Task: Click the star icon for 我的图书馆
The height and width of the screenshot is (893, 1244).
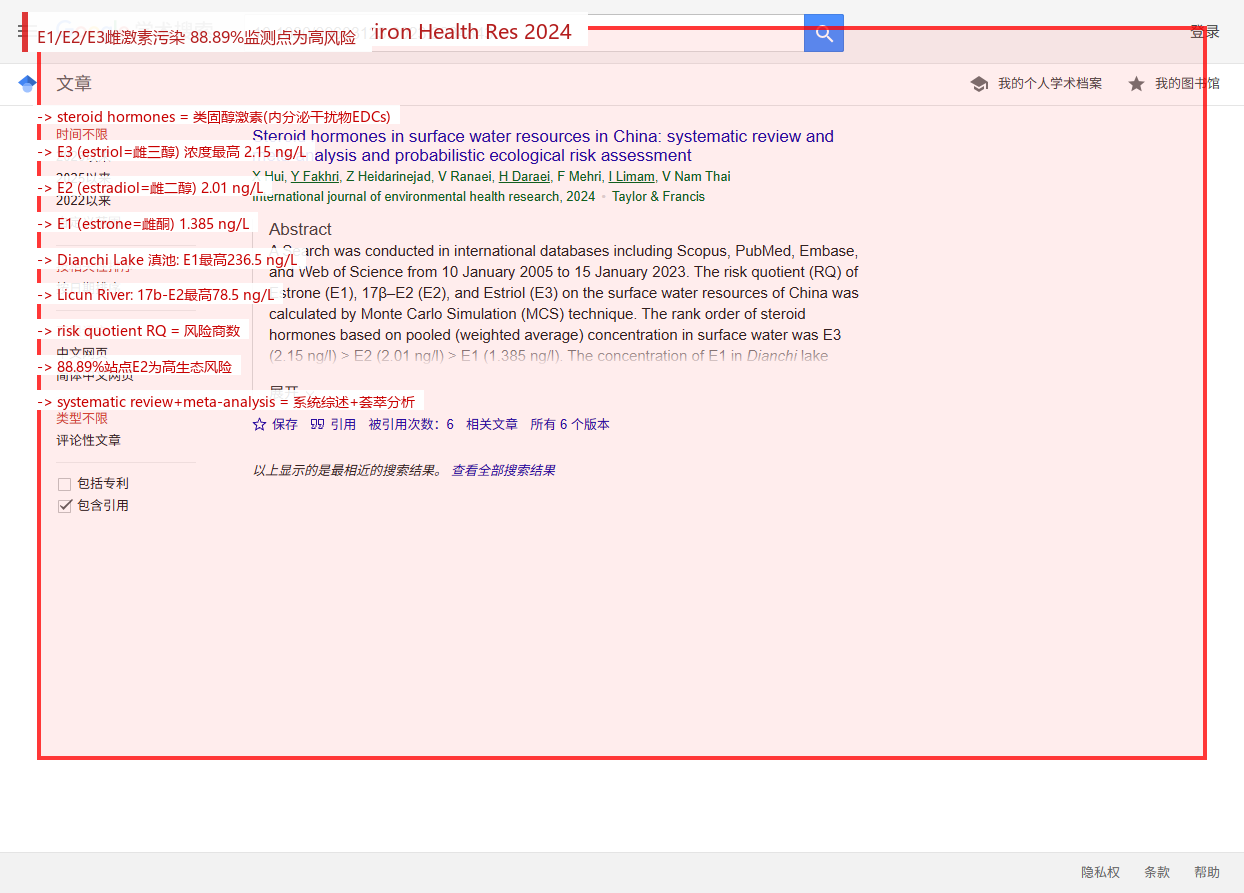Action: 1136,84
